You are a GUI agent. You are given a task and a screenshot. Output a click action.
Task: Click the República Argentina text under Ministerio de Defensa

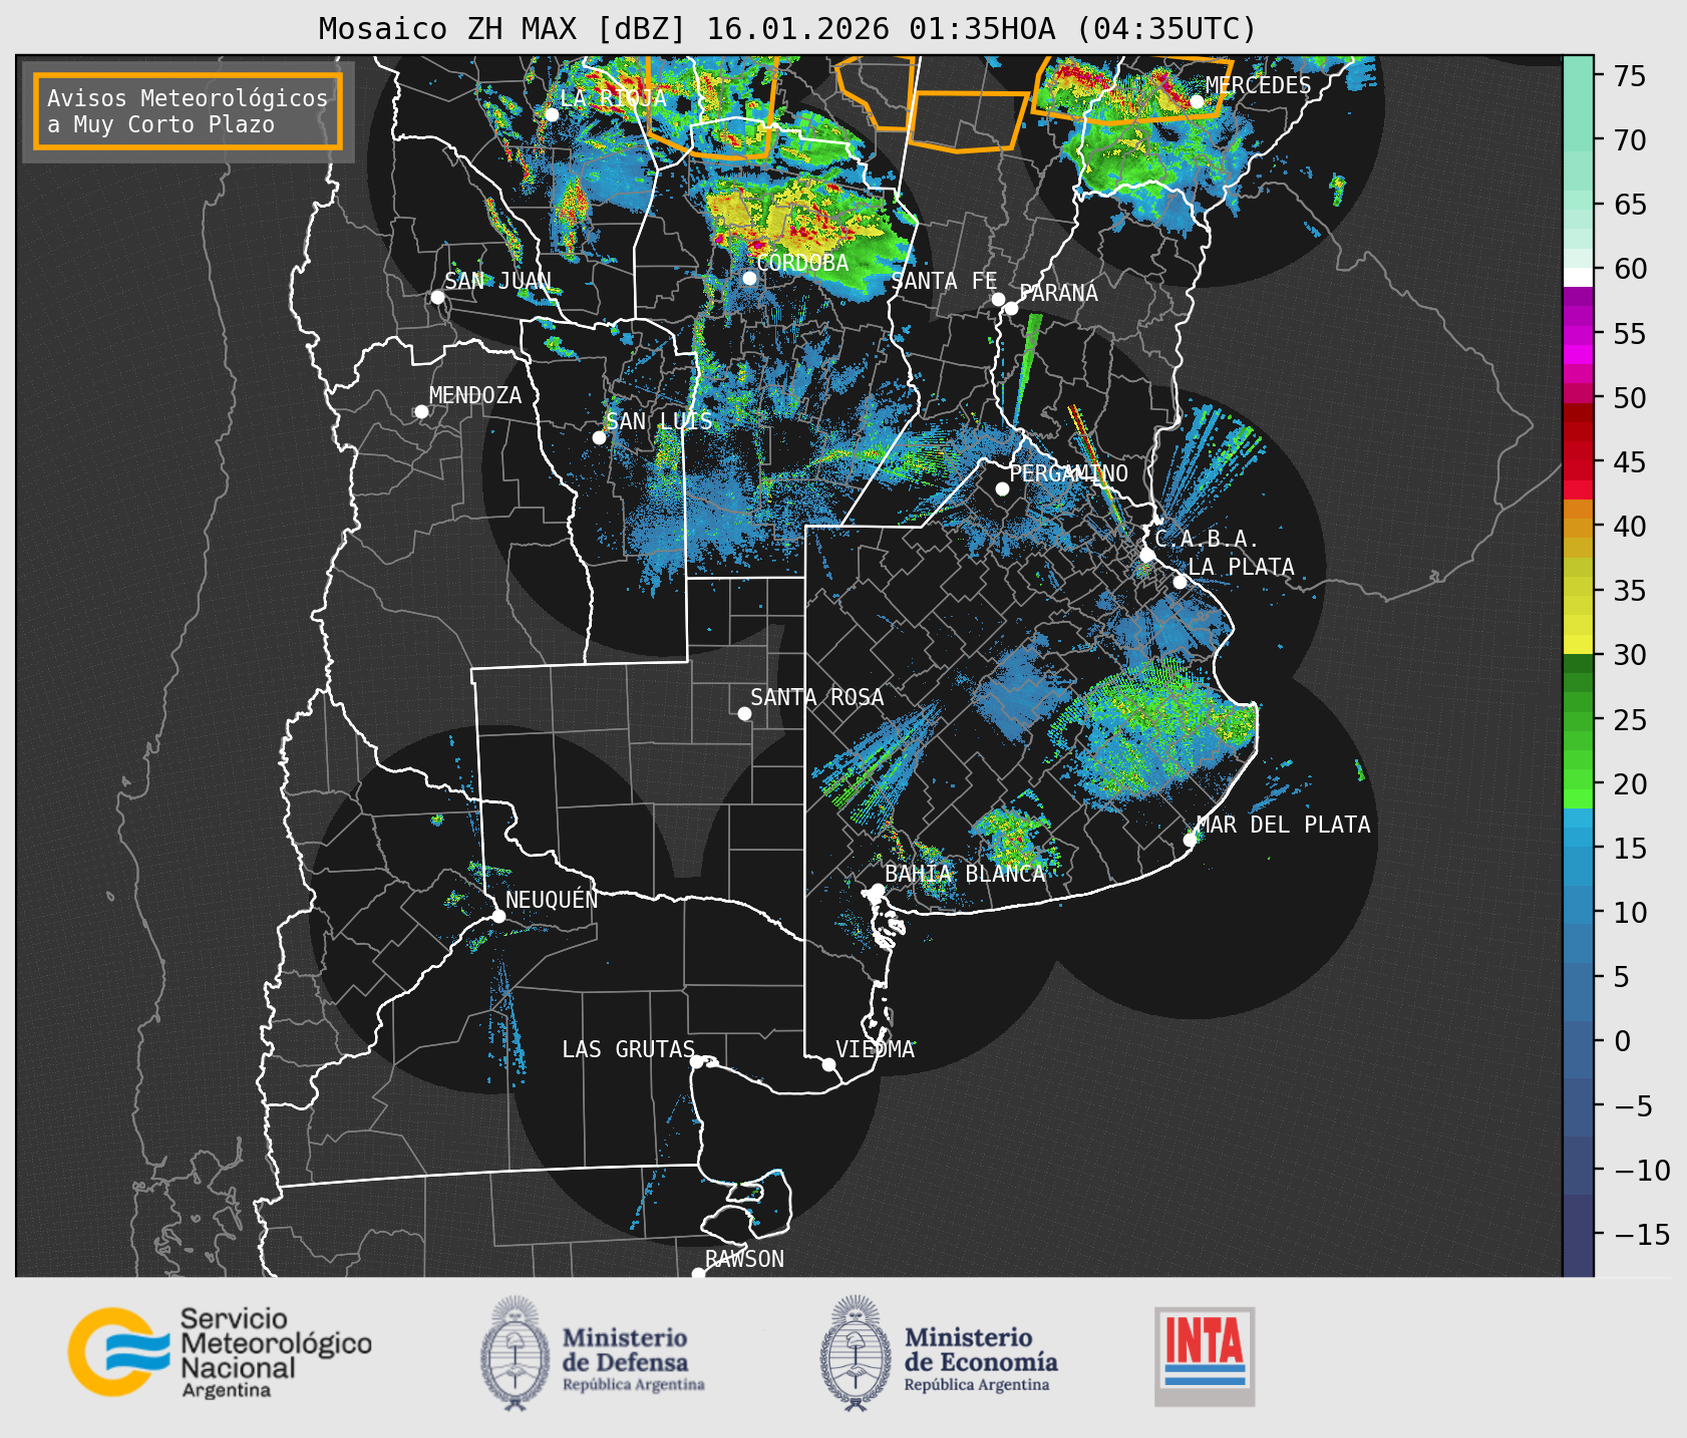point(633,1385)
